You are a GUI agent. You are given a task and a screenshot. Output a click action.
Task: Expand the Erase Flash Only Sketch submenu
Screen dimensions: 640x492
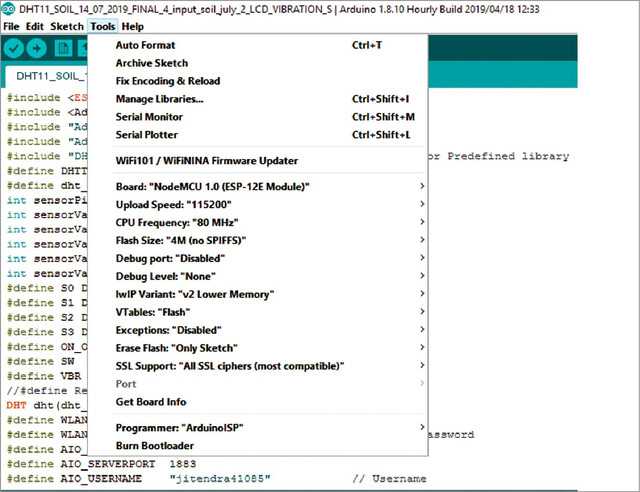(x=258, y=348)
